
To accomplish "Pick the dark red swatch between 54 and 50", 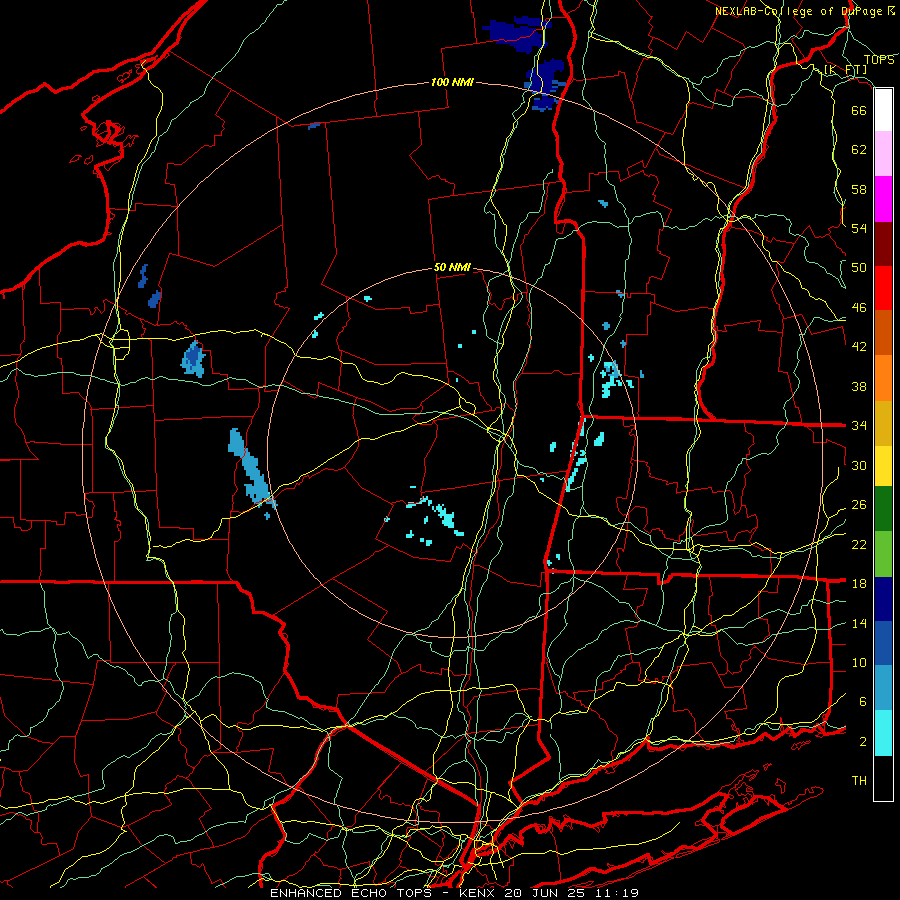I will 883,245.
